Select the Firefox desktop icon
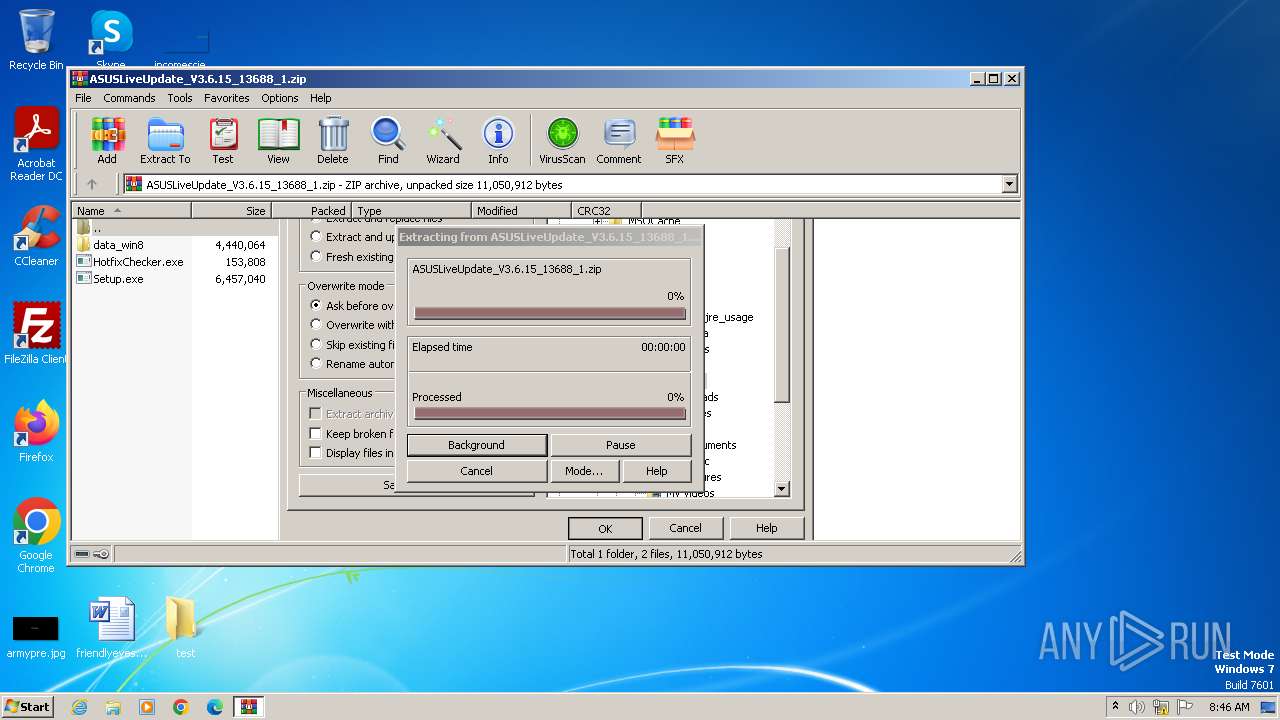Screen dimensions: 1280x720 (x=36, y=432)
